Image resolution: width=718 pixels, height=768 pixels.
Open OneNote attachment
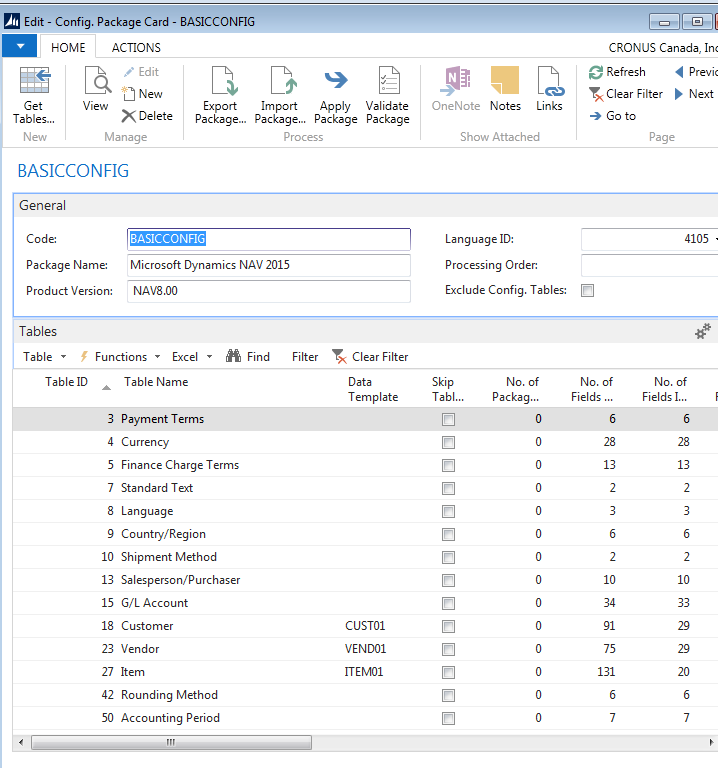[456, 89]
